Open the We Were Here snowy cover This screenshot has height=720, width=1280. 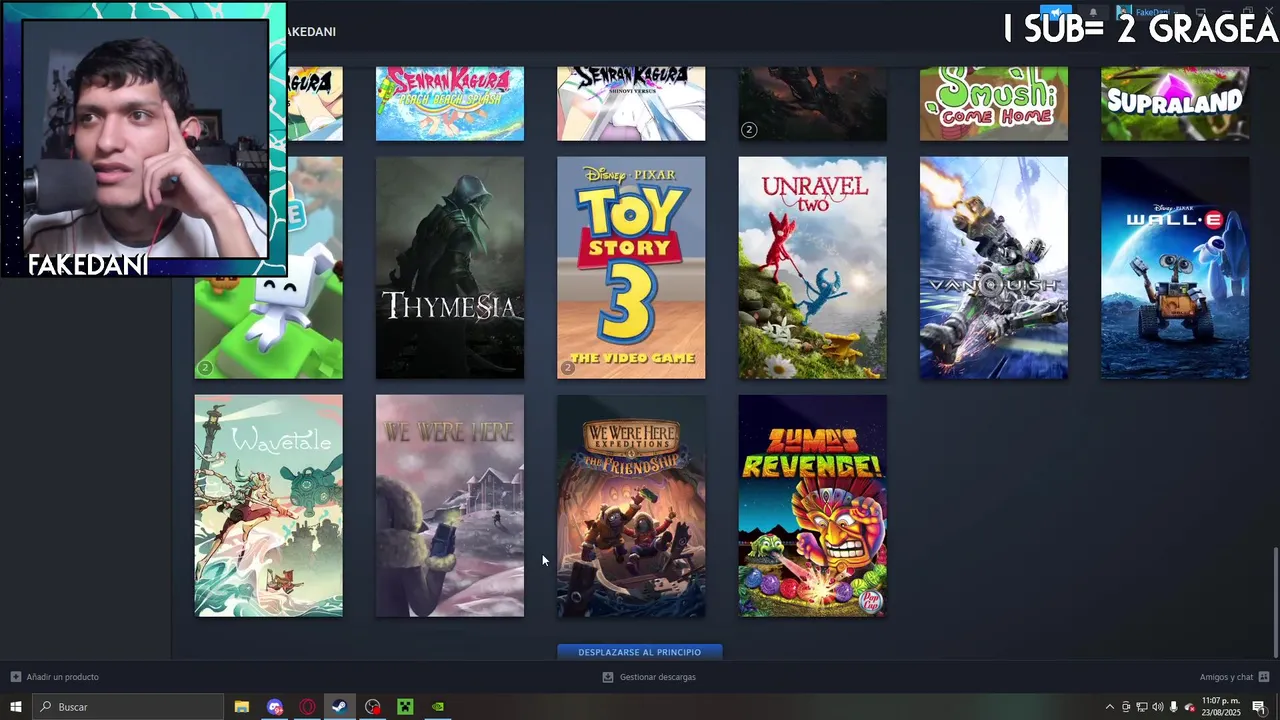[450, 506]
